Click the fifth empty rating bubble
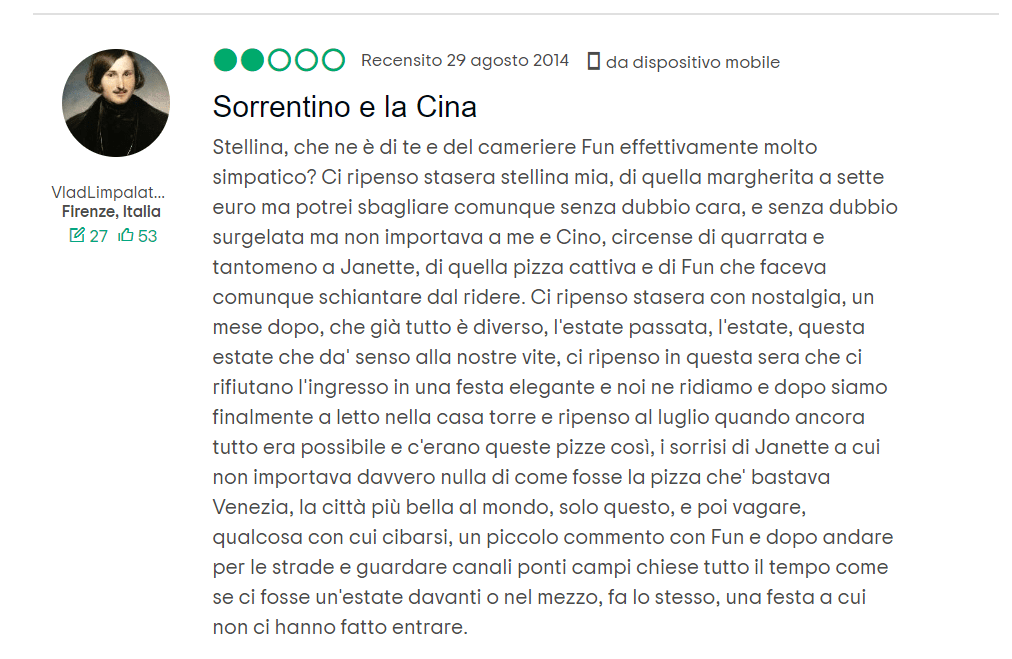This screenshot has width=1012, height=659. pos(333,60)
